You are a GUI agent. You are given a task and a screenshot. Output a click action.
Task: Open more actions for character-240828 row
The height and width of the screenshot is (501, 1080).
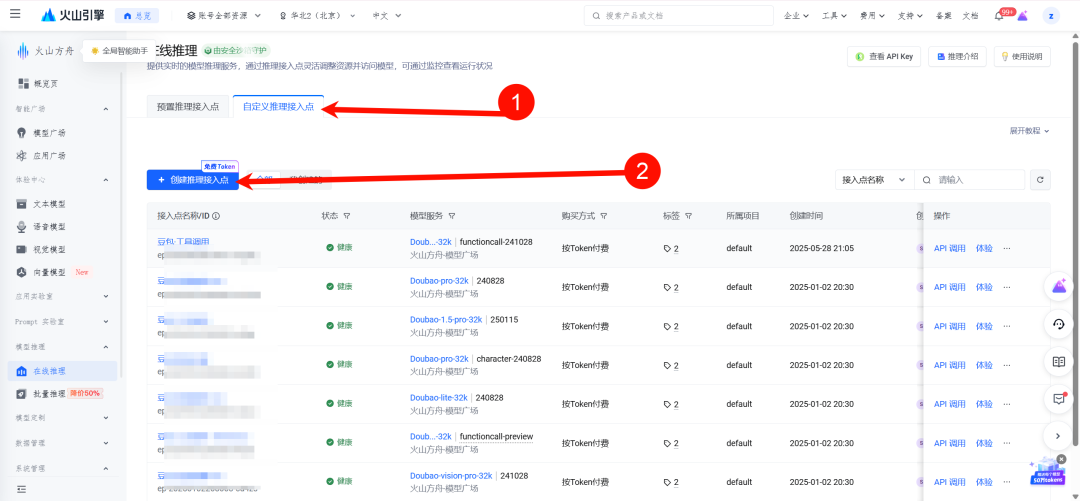1007,365
